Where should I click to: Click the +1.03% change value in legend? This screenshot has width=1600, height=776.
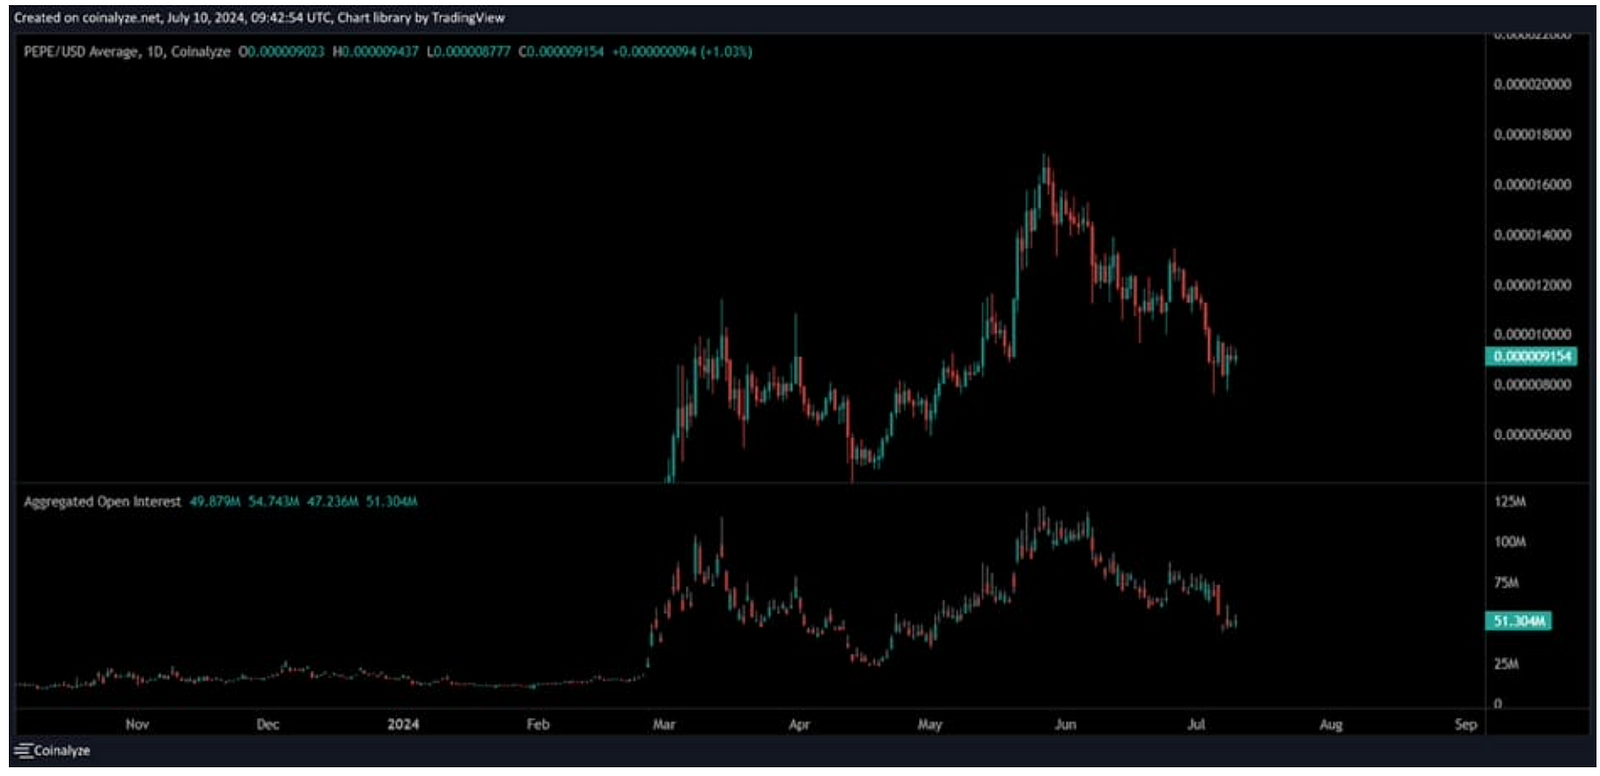click(x=730, y=51)
